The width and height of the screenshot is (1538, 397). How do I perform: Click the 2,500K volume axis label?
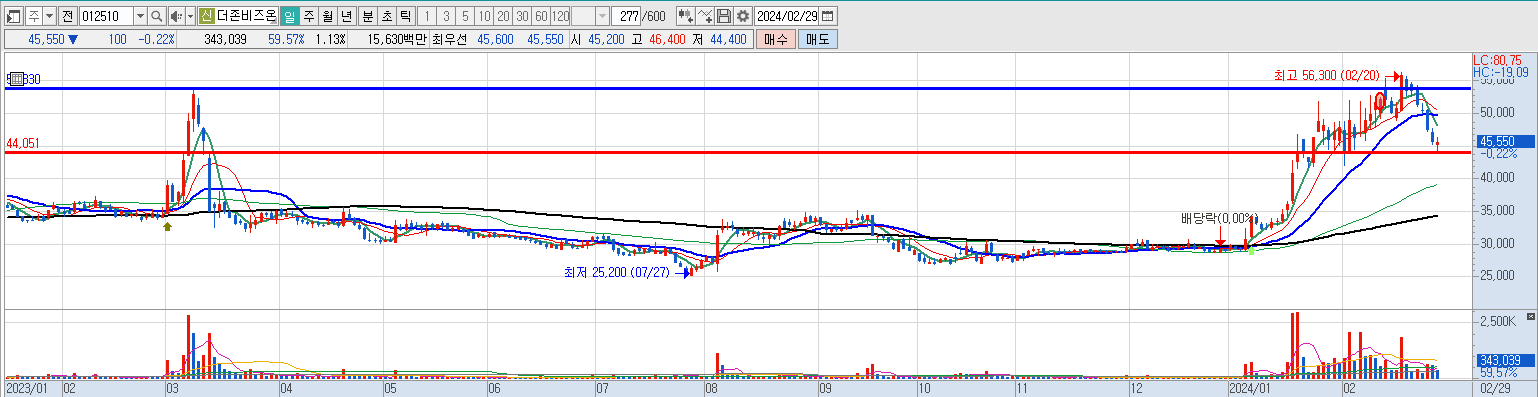[x=1499, y=321]
